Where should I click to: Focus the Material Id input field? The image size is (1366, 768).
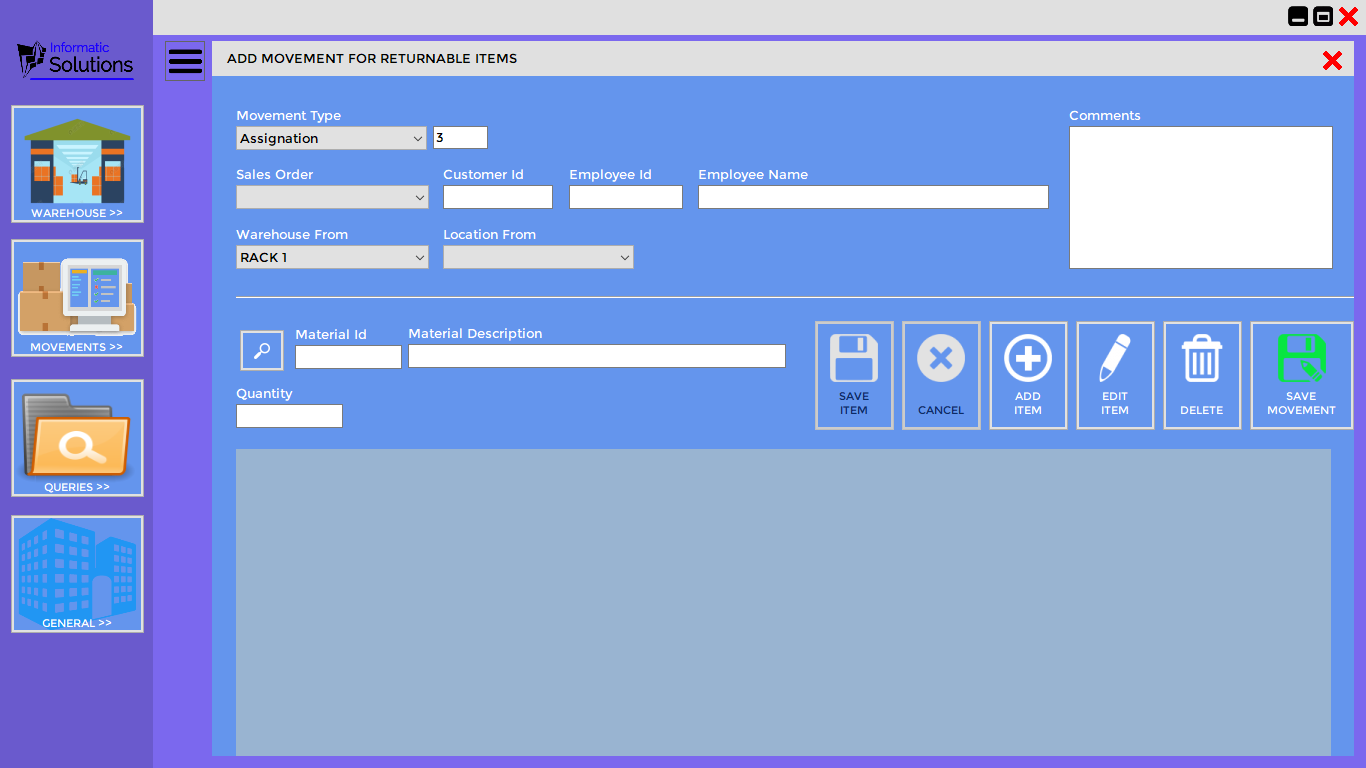tap(348, 357)
